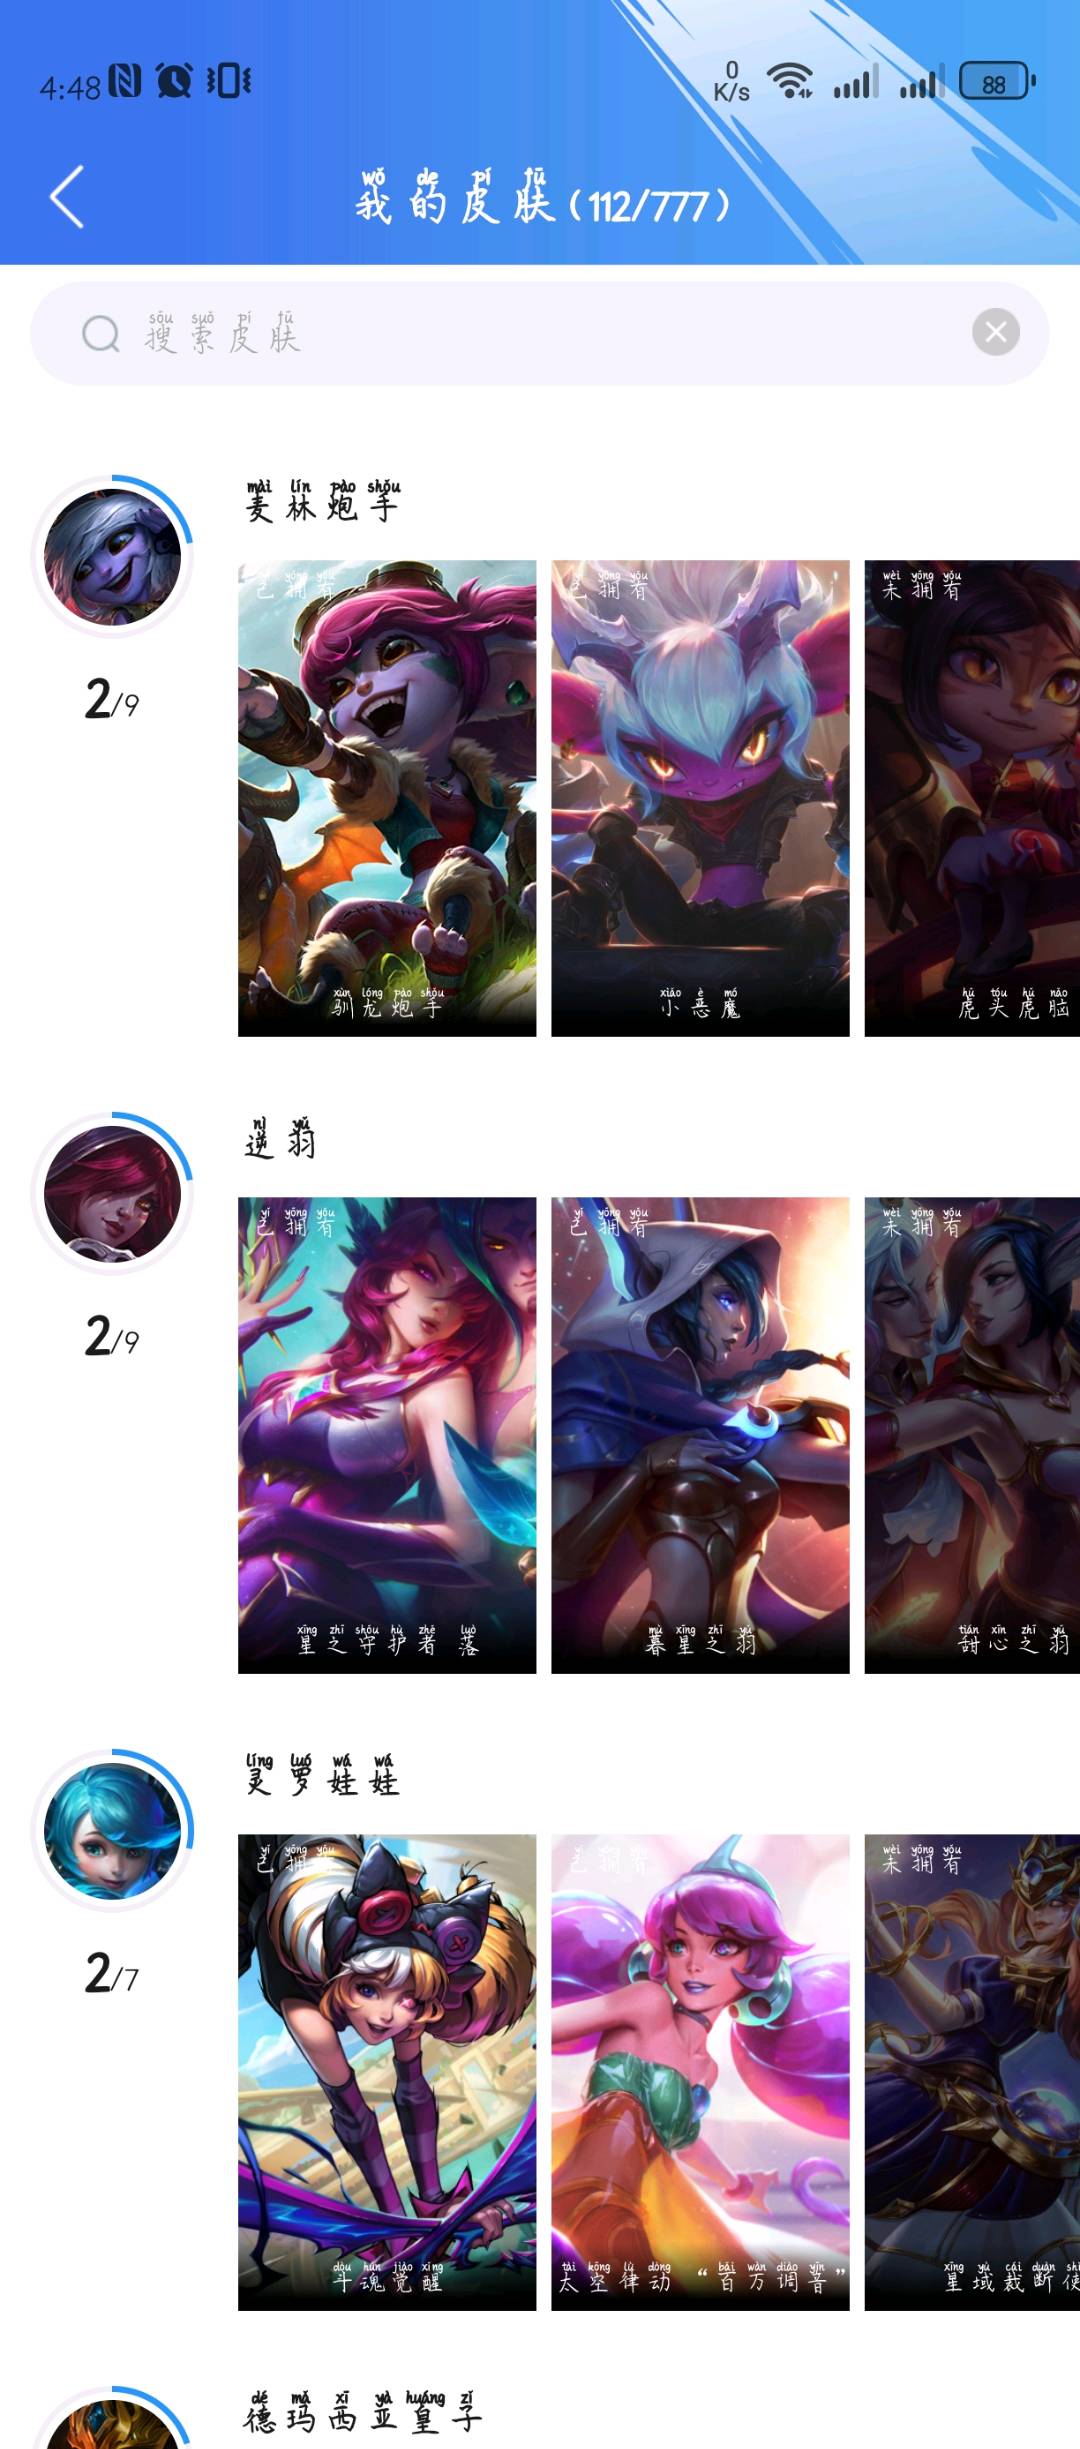Select the 暮星之羽 skin card
Image resolution: width=1080 pixels, height=2449 pixels.
click(x=700, y=1435)
